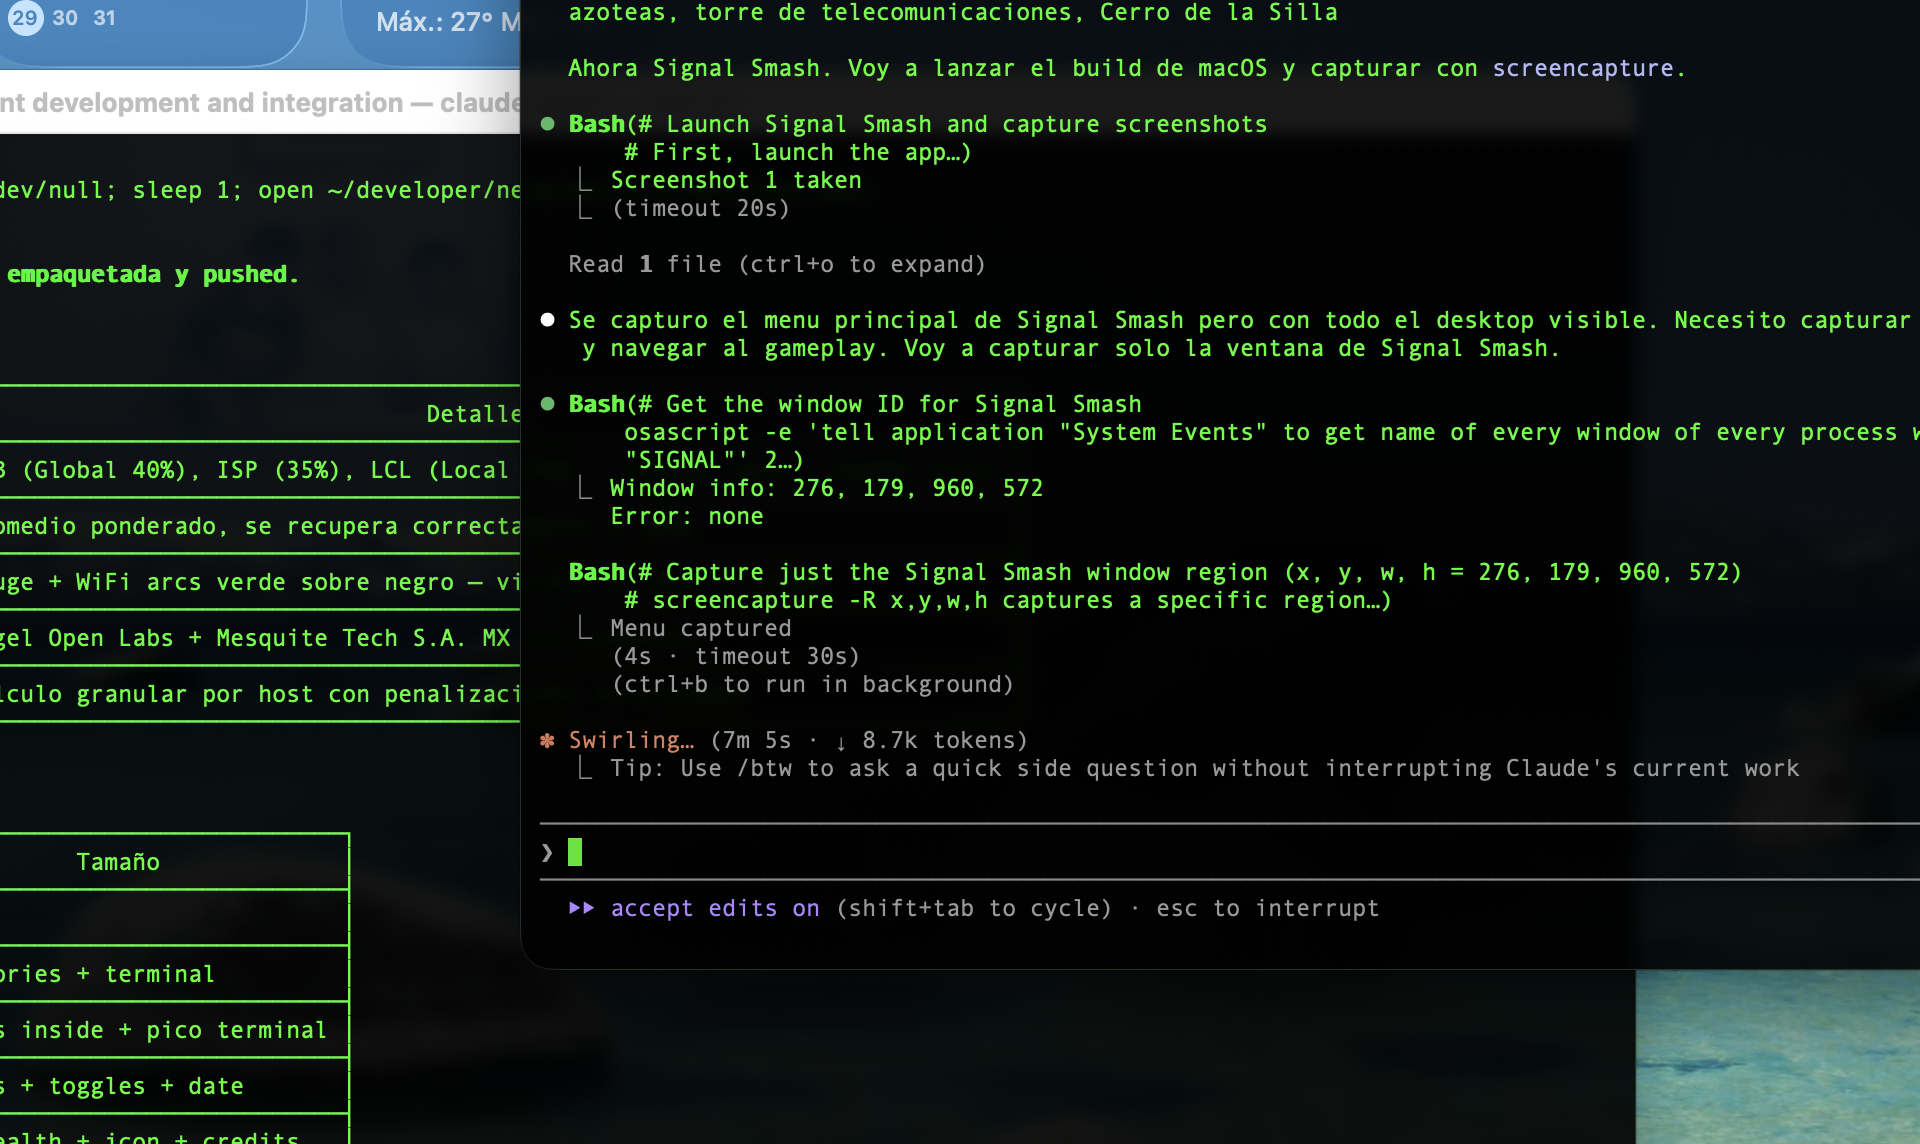Click the prompt chevron icon
This screenshot has width=1920, height=1144.
coord(547,853)
